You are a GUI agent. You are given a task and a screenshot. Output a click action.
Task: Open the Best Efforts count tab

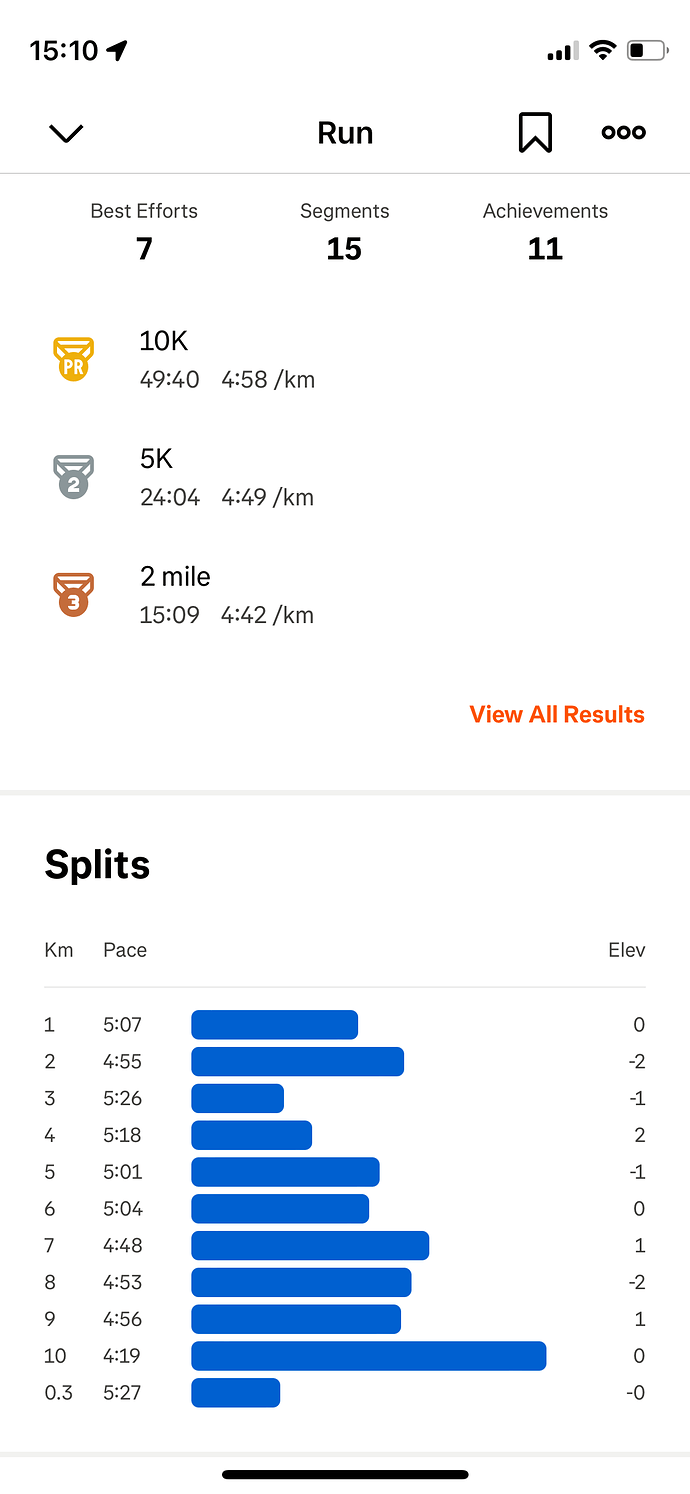(144, 231)
